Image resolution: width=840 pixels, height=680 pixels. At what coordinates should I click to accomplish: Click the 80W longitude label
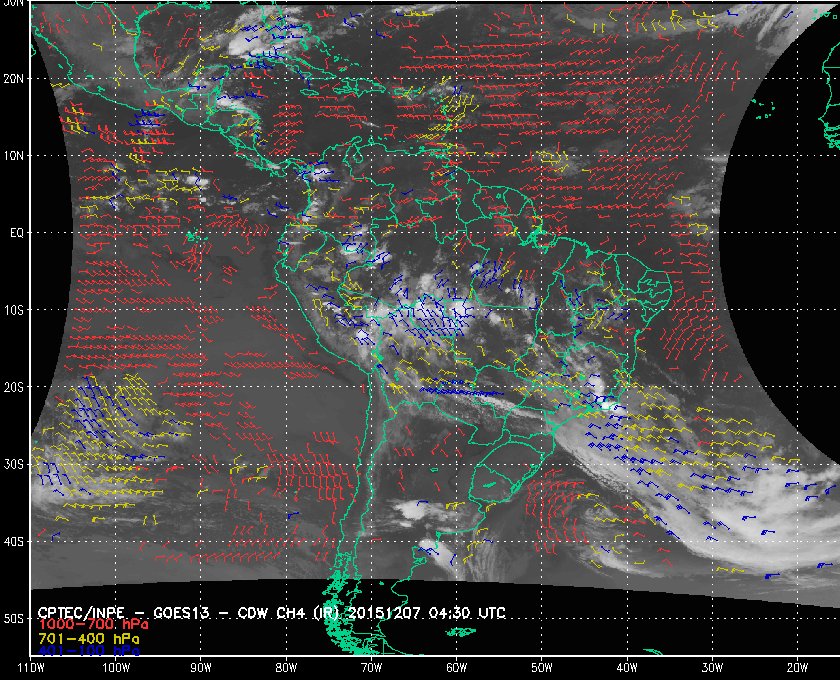tap(286, 668)
